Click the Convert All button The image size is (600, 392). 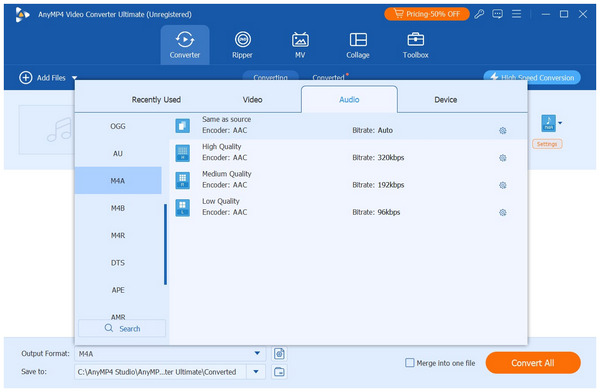533,363
